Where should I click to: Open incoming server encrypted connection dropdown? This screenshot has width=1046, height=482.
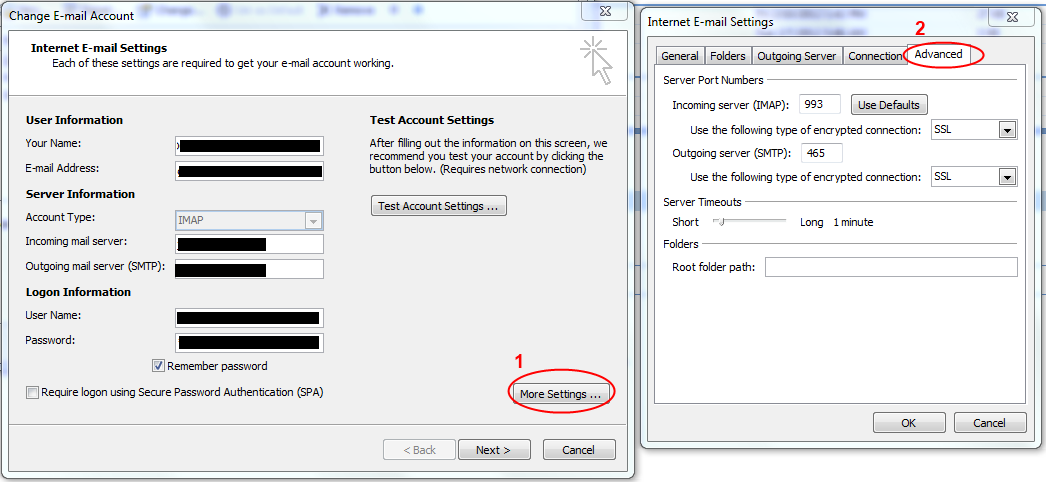click(1007, 130)
